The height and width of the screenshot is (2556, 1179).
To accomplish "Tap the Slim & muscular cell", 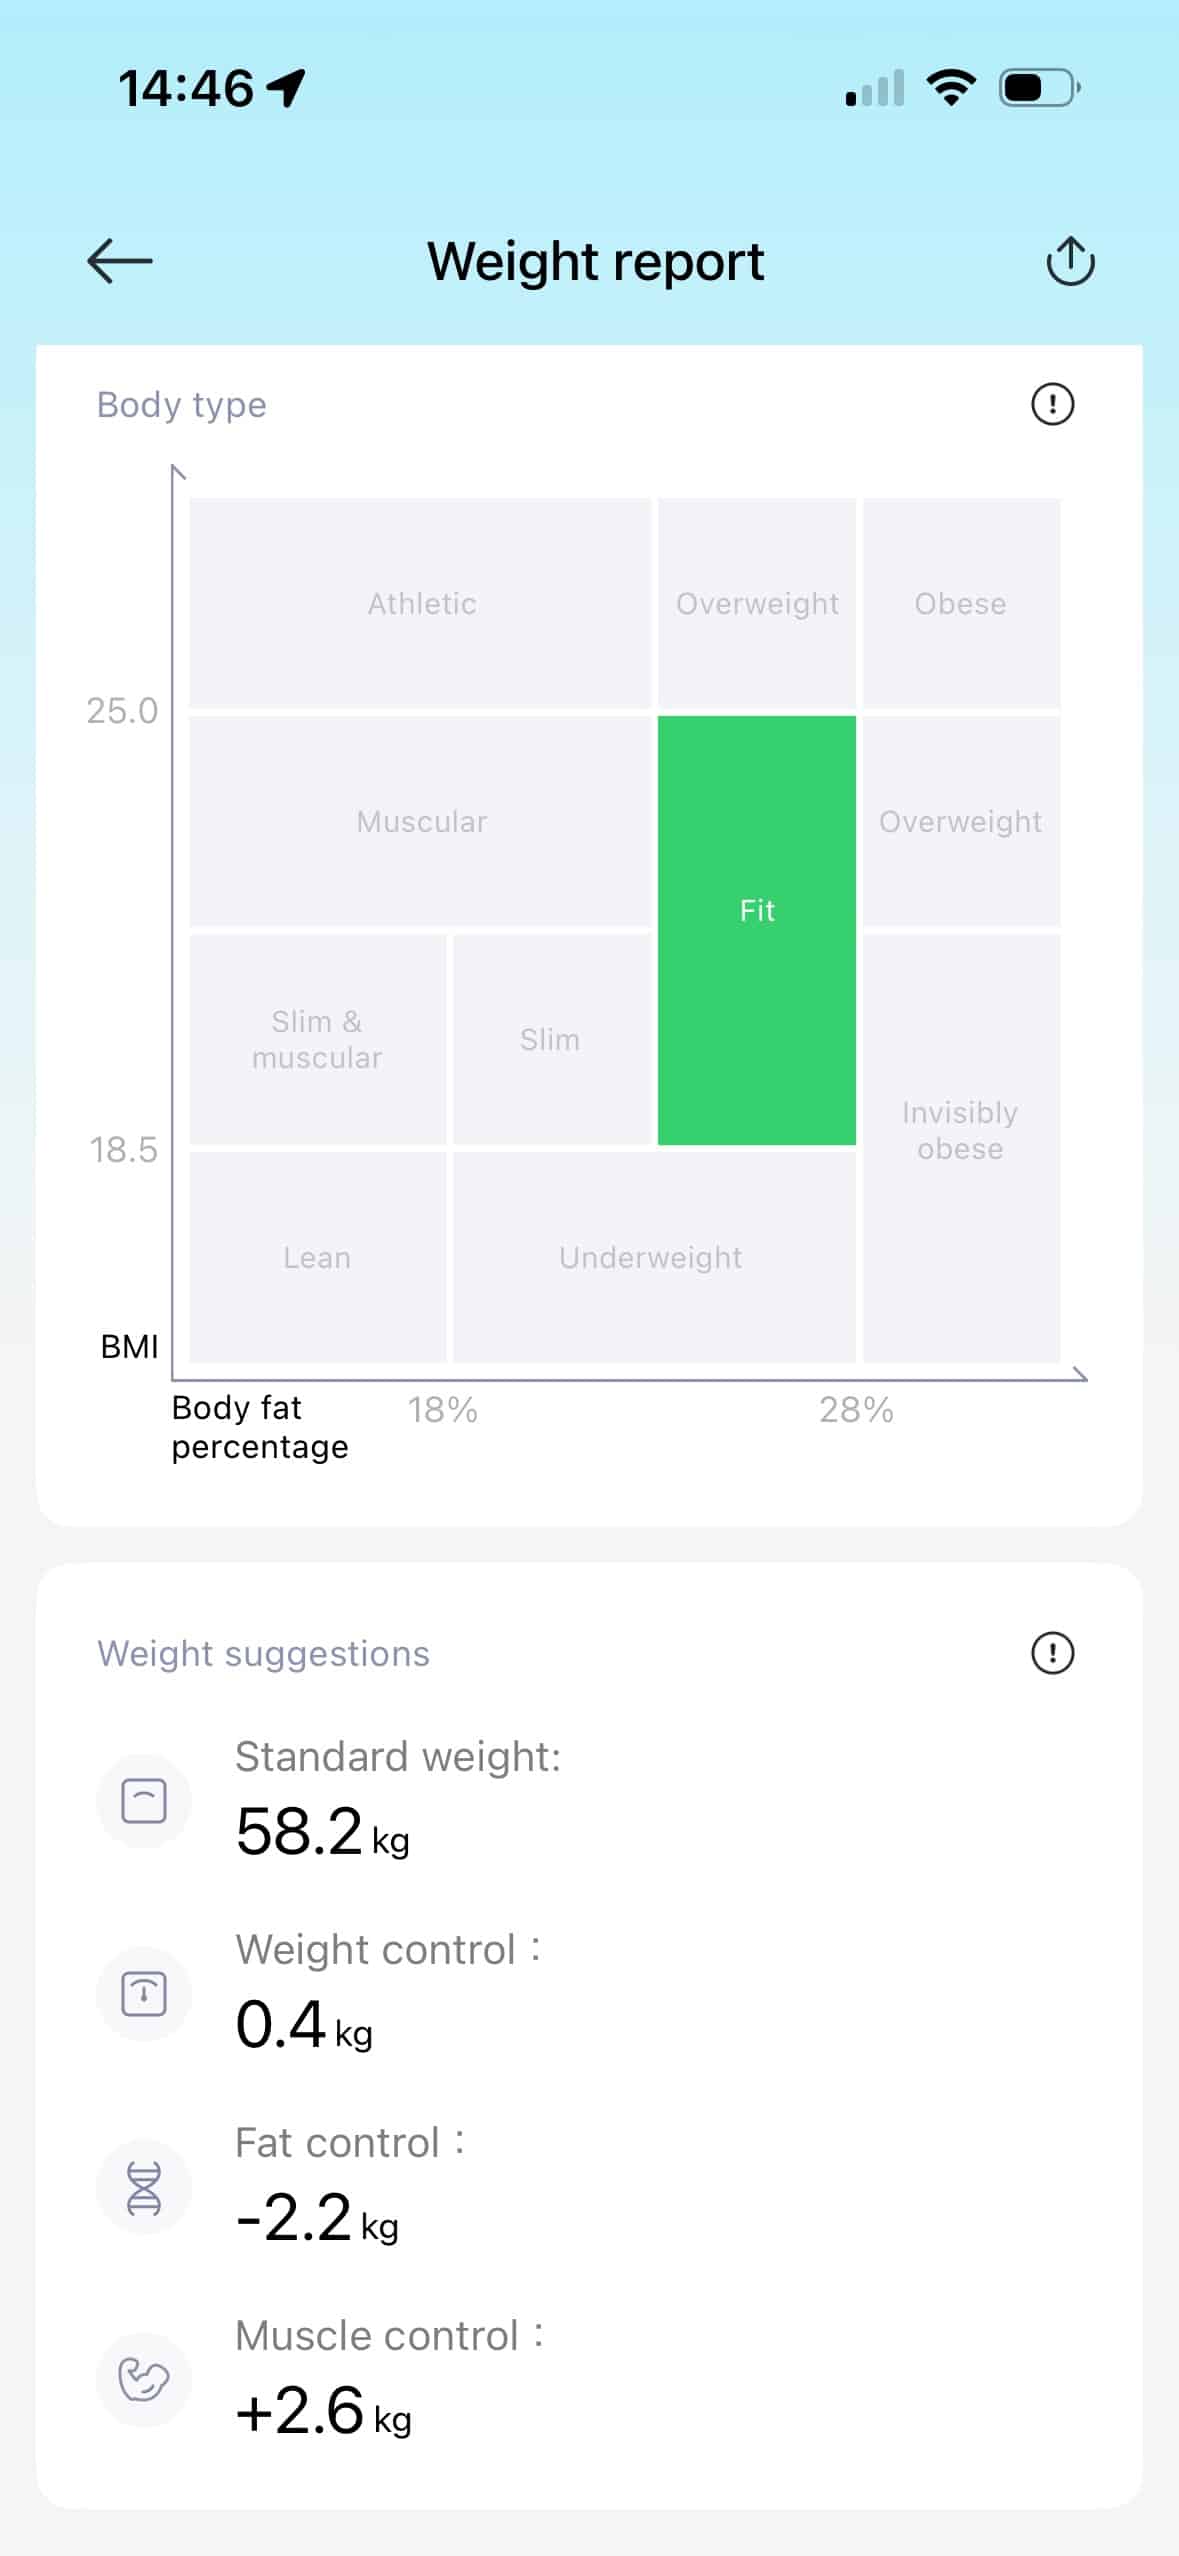I will (x=317, y=1040).
